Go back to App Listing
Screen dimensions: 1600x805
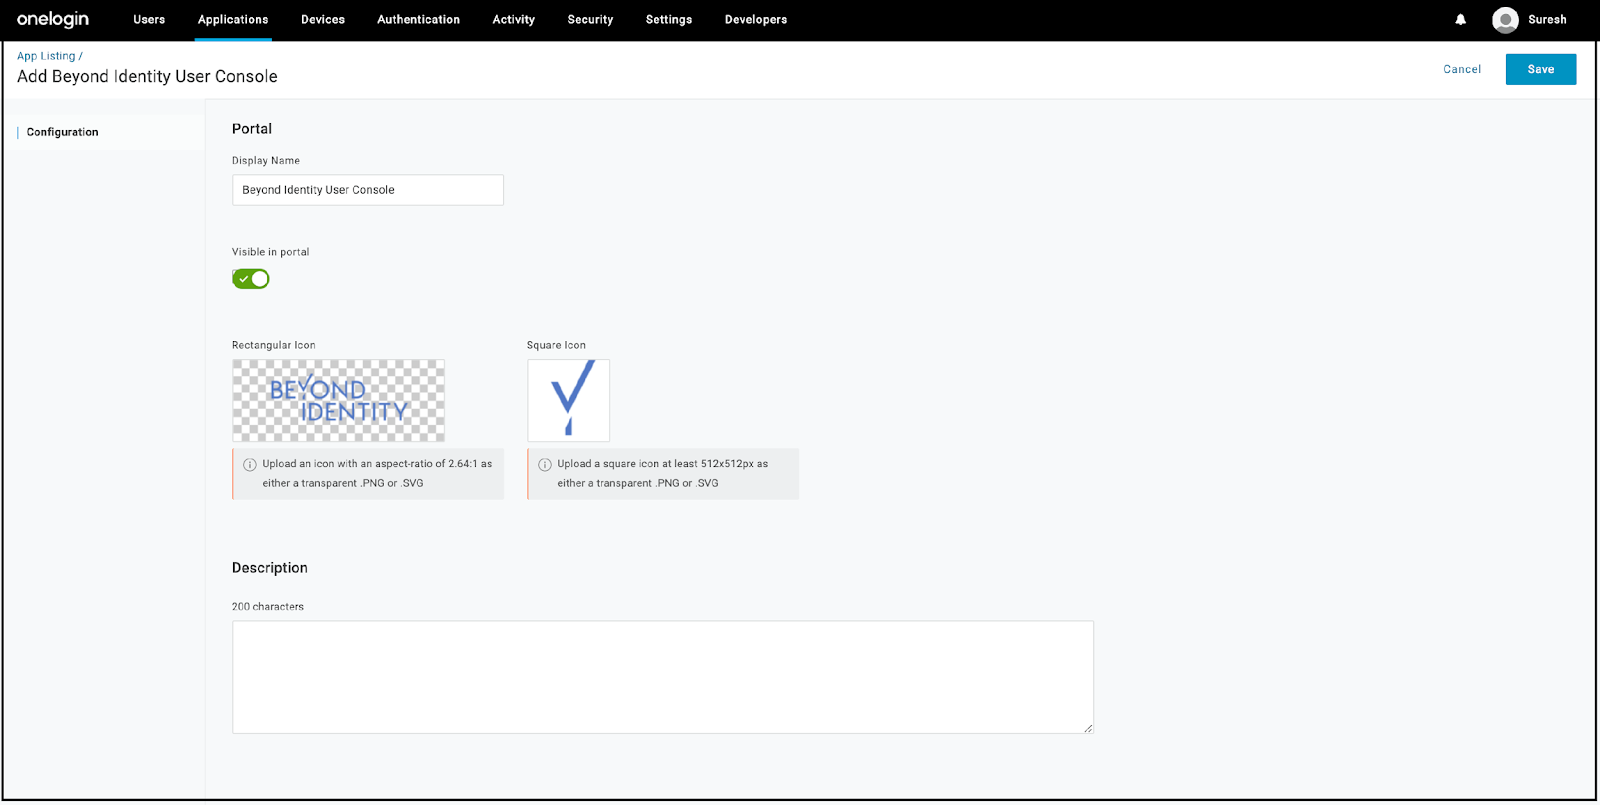tap(46, 56)
